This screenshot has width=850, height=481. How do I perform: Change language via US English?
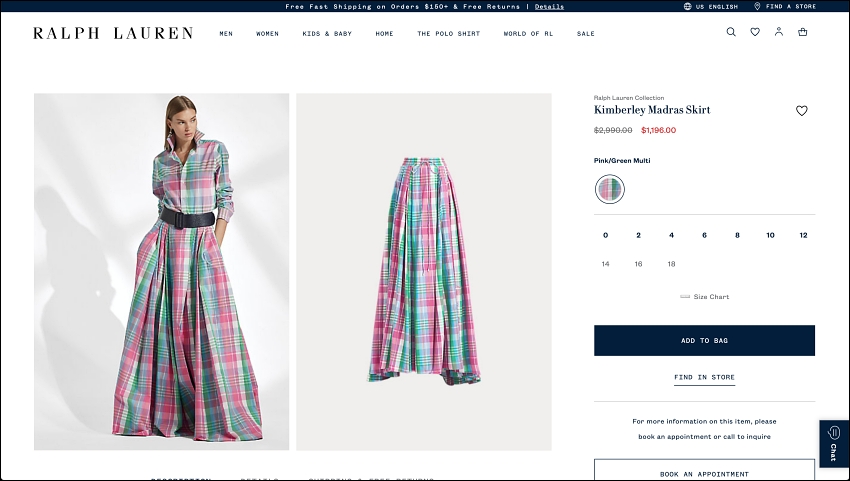pyautogui.click(x=717, y=7)
